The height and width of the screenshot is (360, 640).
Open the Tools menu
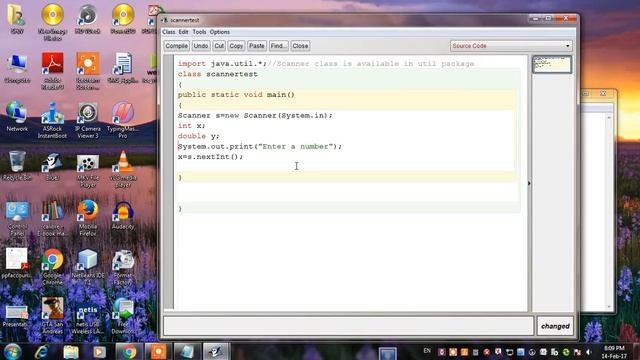tap(199, 32)
